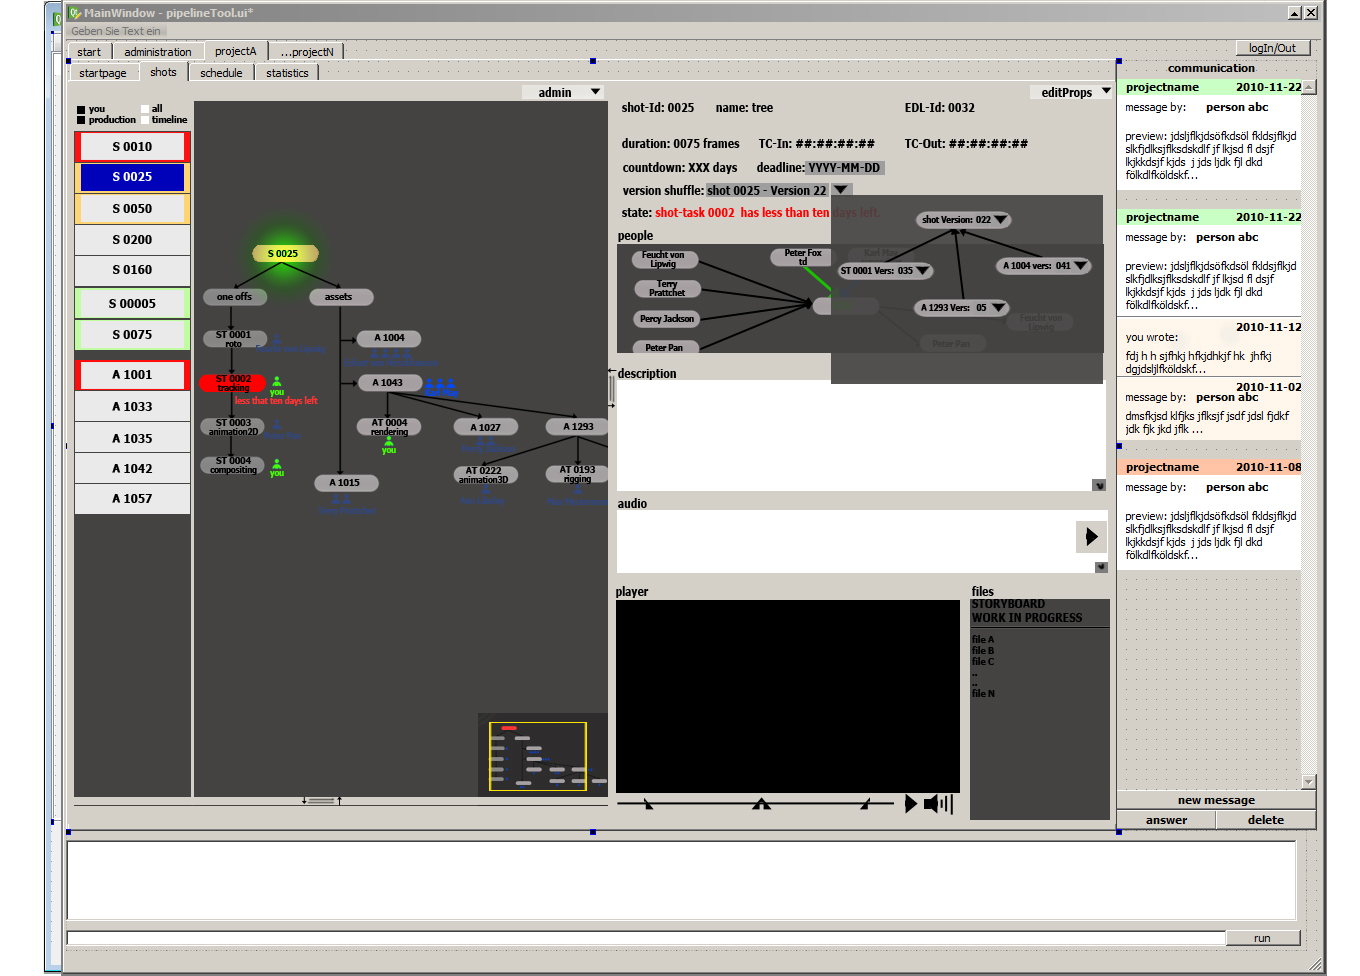
Task: Select asset A 1001 in the list
Action: [132, 375]
